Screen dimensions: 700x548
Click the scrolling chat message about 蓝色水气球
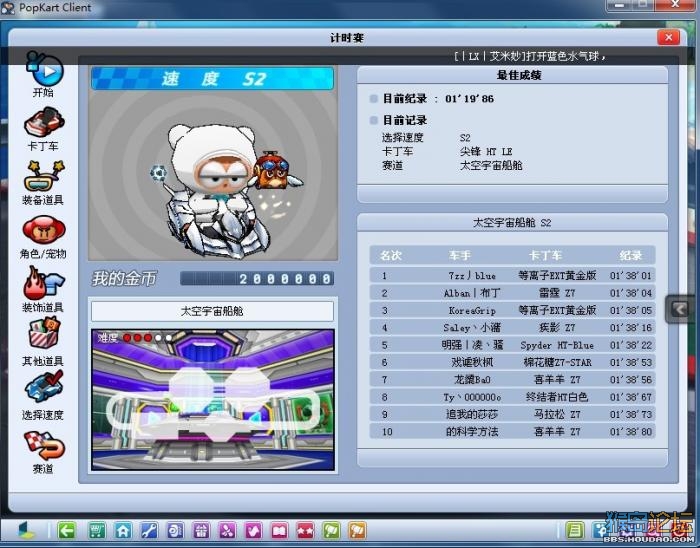tap(530, 56)
